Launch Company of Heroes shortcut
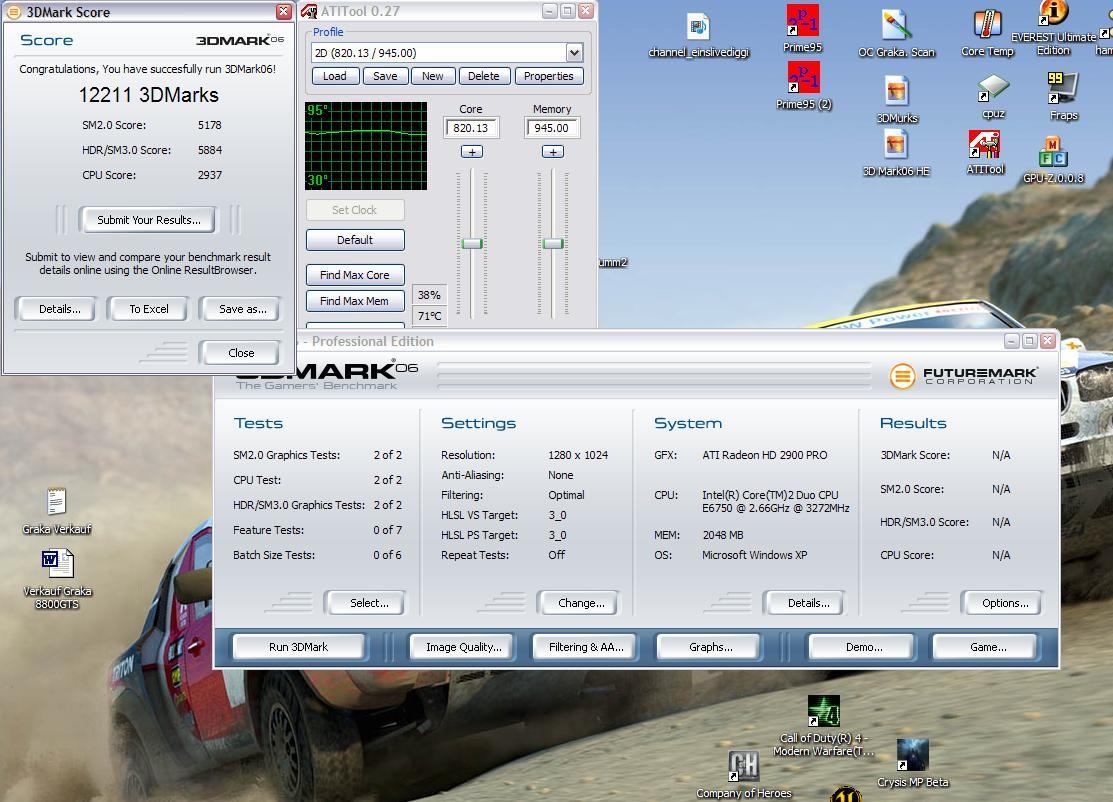This screenshot has width=1113, height=802. 743,775
